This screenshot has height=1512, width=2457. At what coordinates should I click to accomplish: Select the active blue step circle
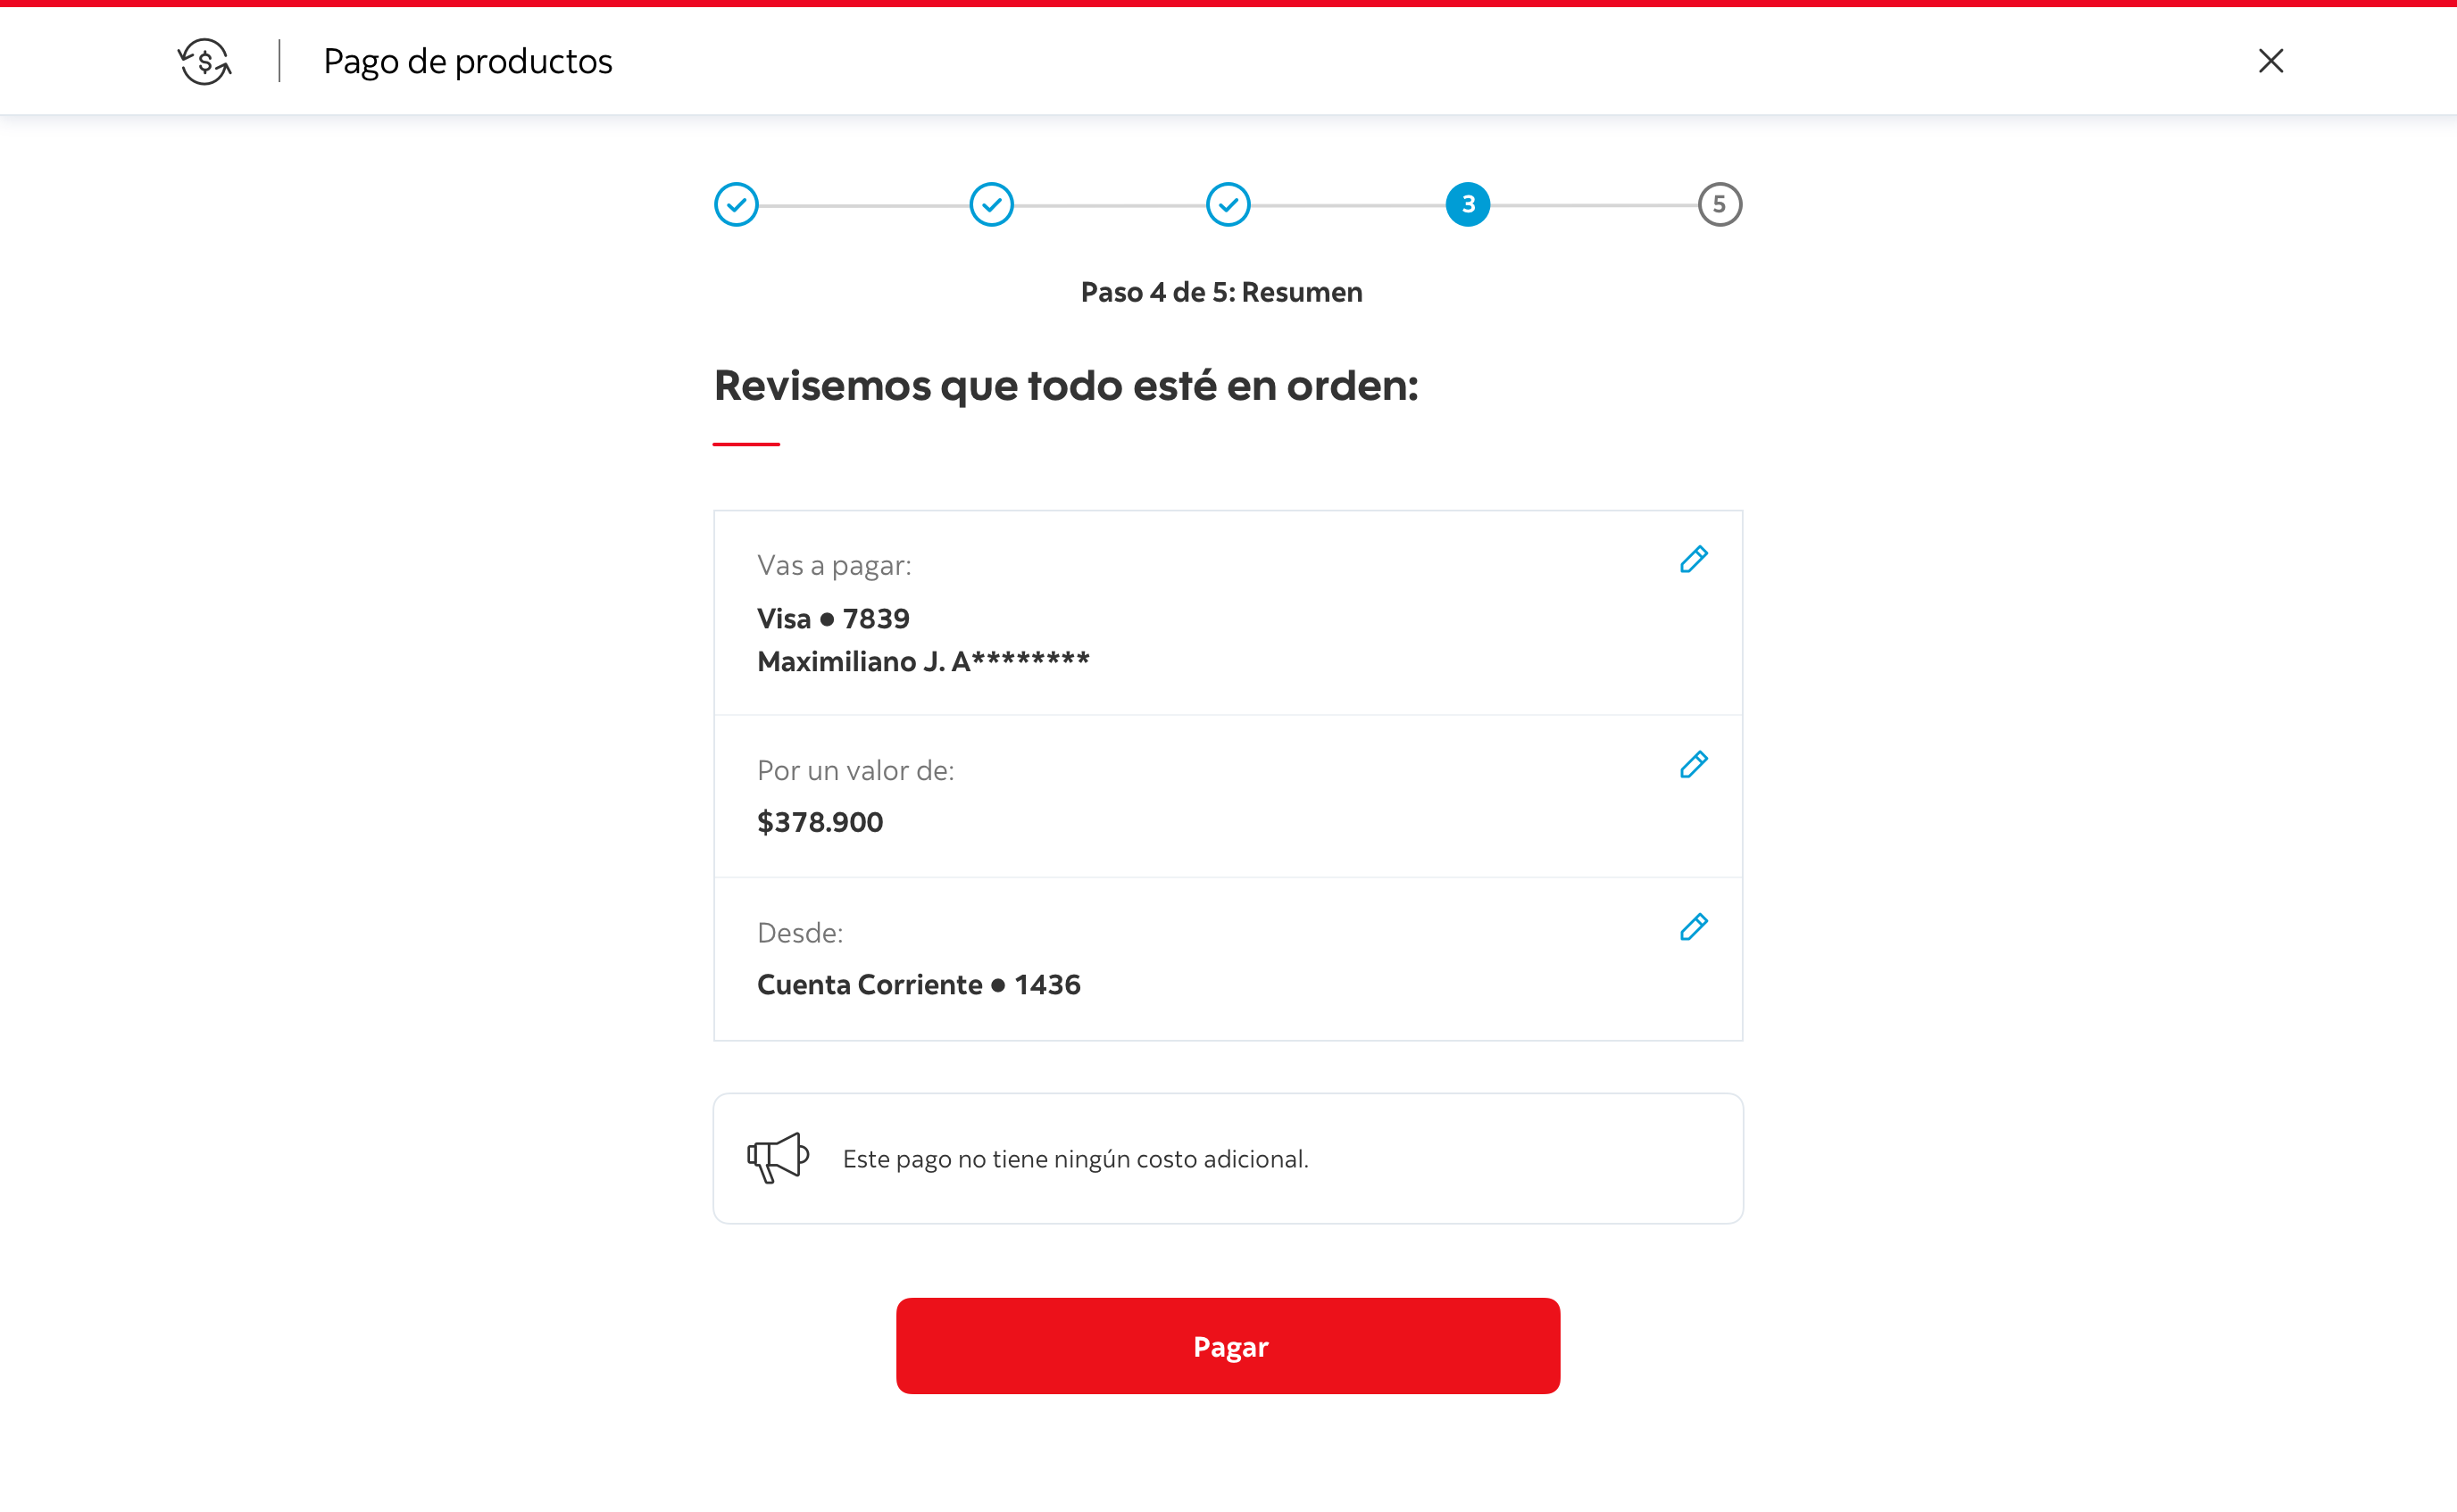click(x=1467, y=205)
